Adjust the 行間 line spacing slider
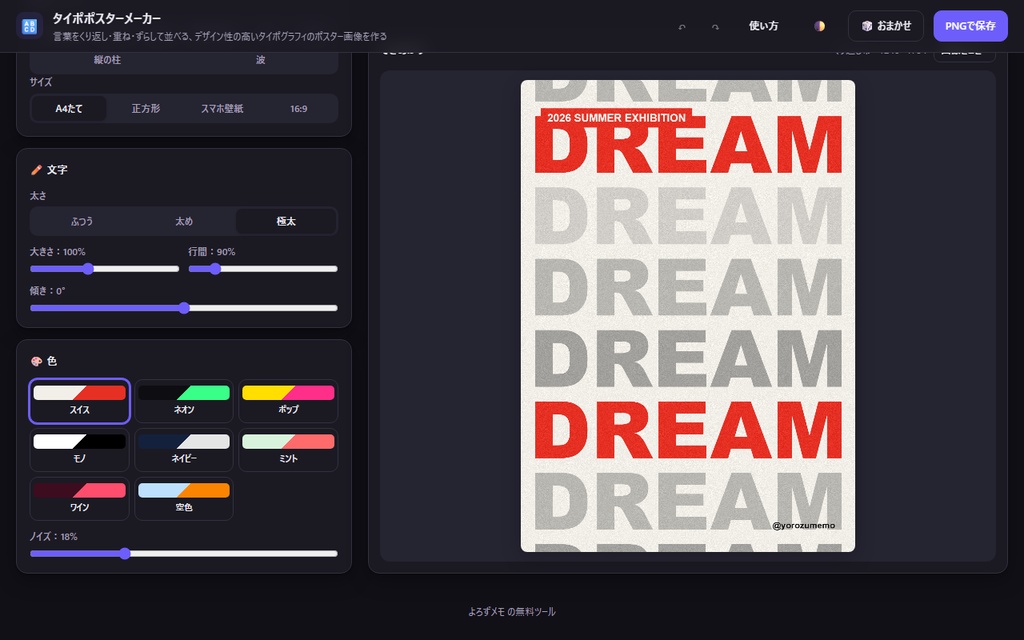The height and width of the screenshot is (640, 1024). tap(263, 269)
